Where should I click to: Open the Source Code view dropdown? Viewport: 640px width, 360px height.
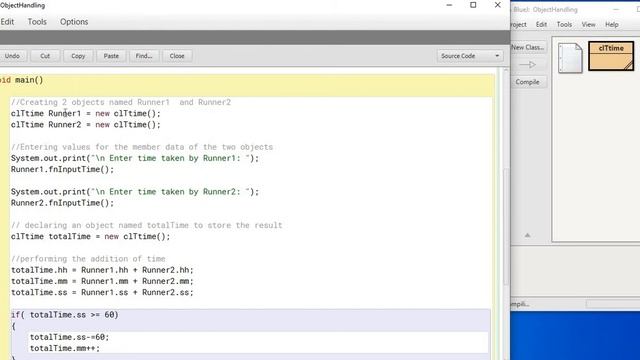pyautogui.click(x=470, y=56)
